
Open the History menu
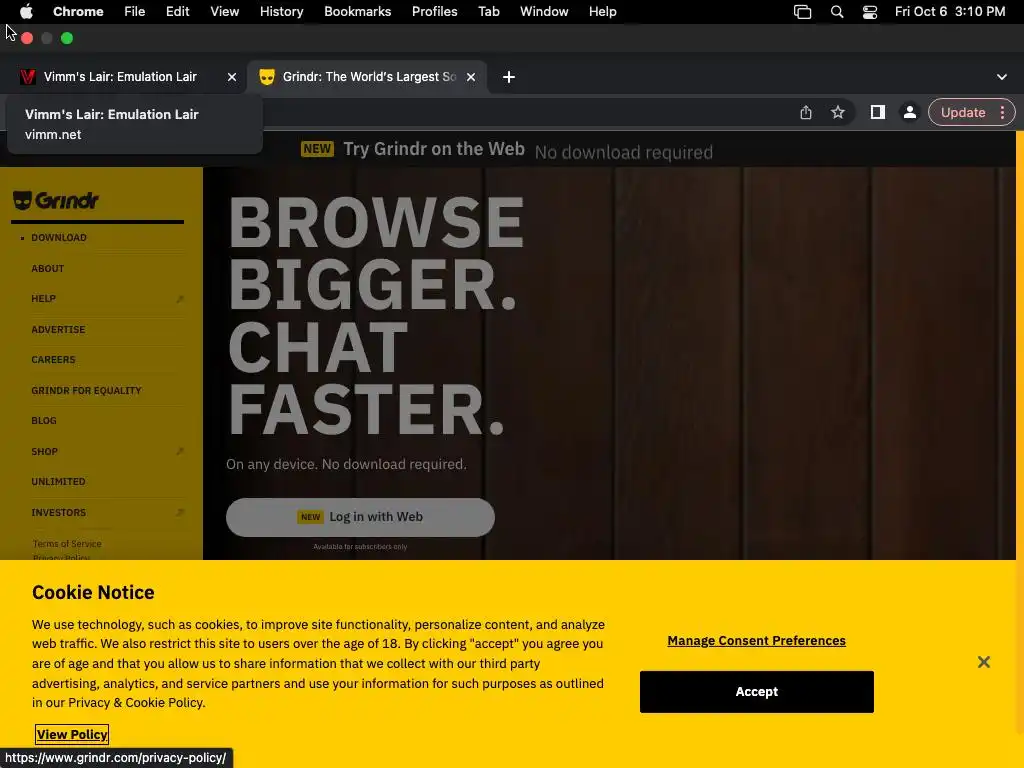coord(281,11)
